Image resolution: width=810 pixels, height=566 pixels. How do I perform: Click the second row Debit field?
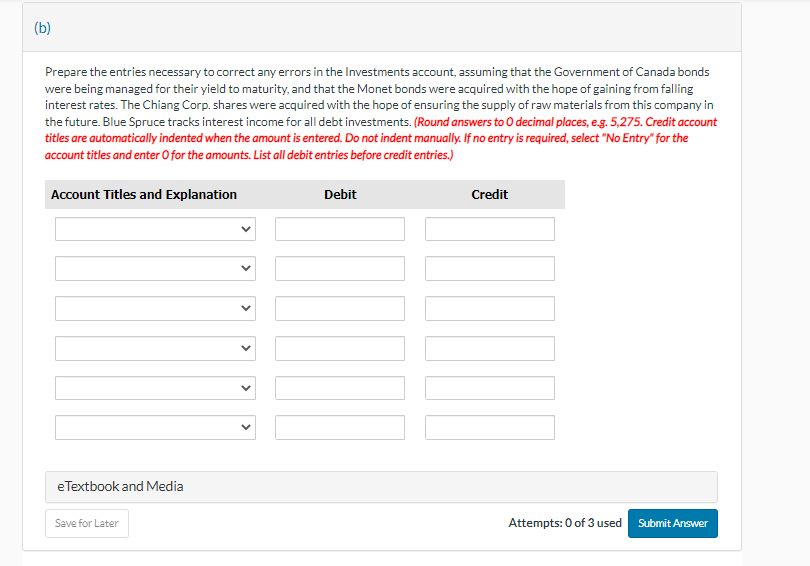click(x=340, y=269)
